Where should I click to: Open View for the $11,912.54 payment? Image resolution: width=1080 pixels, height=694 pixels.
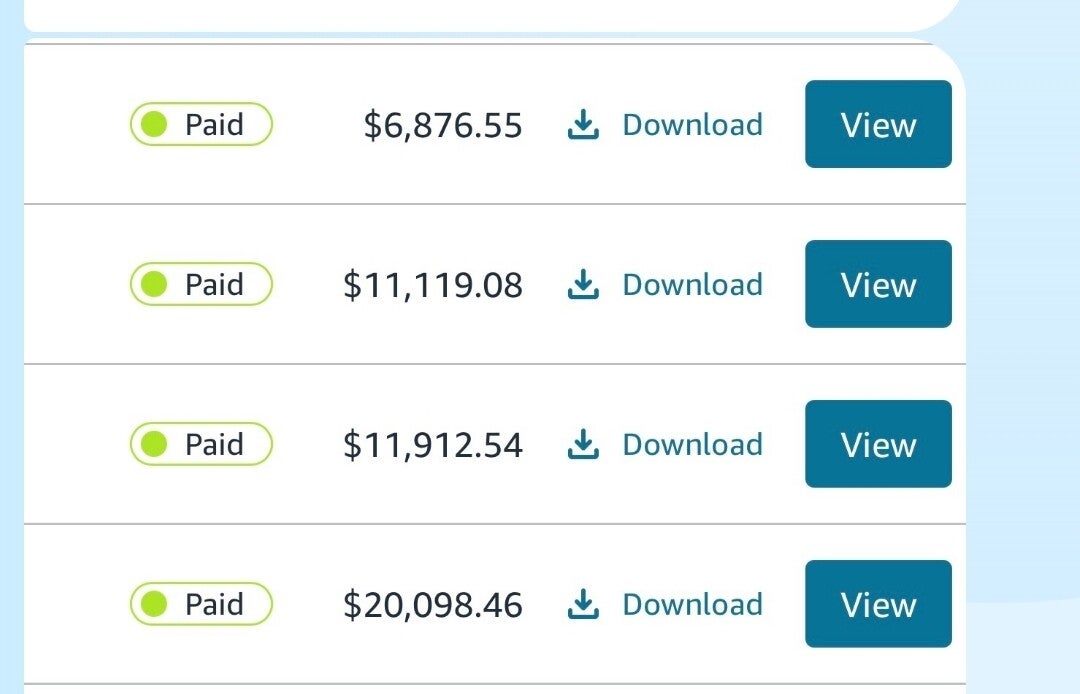(878, 445)
